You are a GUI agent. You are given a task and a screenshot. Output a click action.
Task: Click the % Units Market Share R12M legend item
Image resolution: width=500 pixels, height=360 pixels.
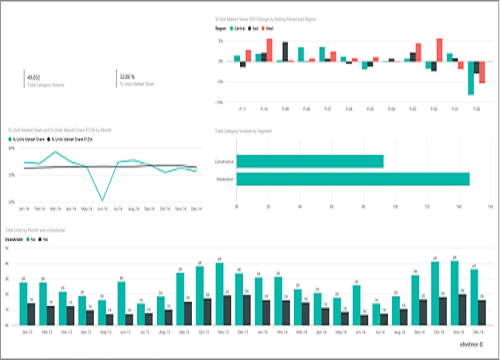(70, 139)
